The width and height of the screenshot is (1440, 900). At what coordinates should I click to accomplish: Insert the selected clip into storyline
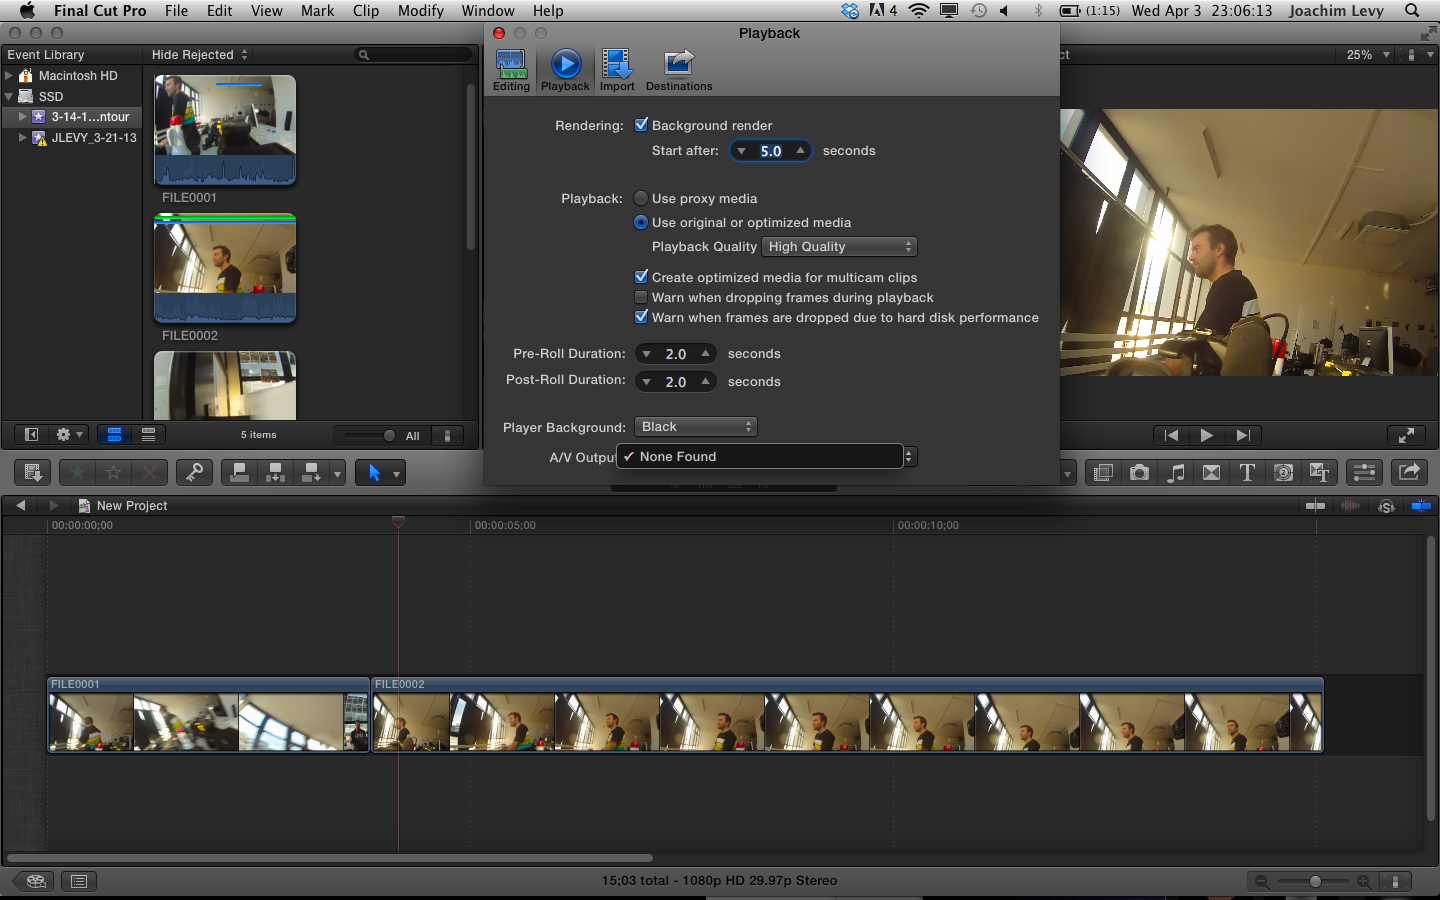click(275, 473)
